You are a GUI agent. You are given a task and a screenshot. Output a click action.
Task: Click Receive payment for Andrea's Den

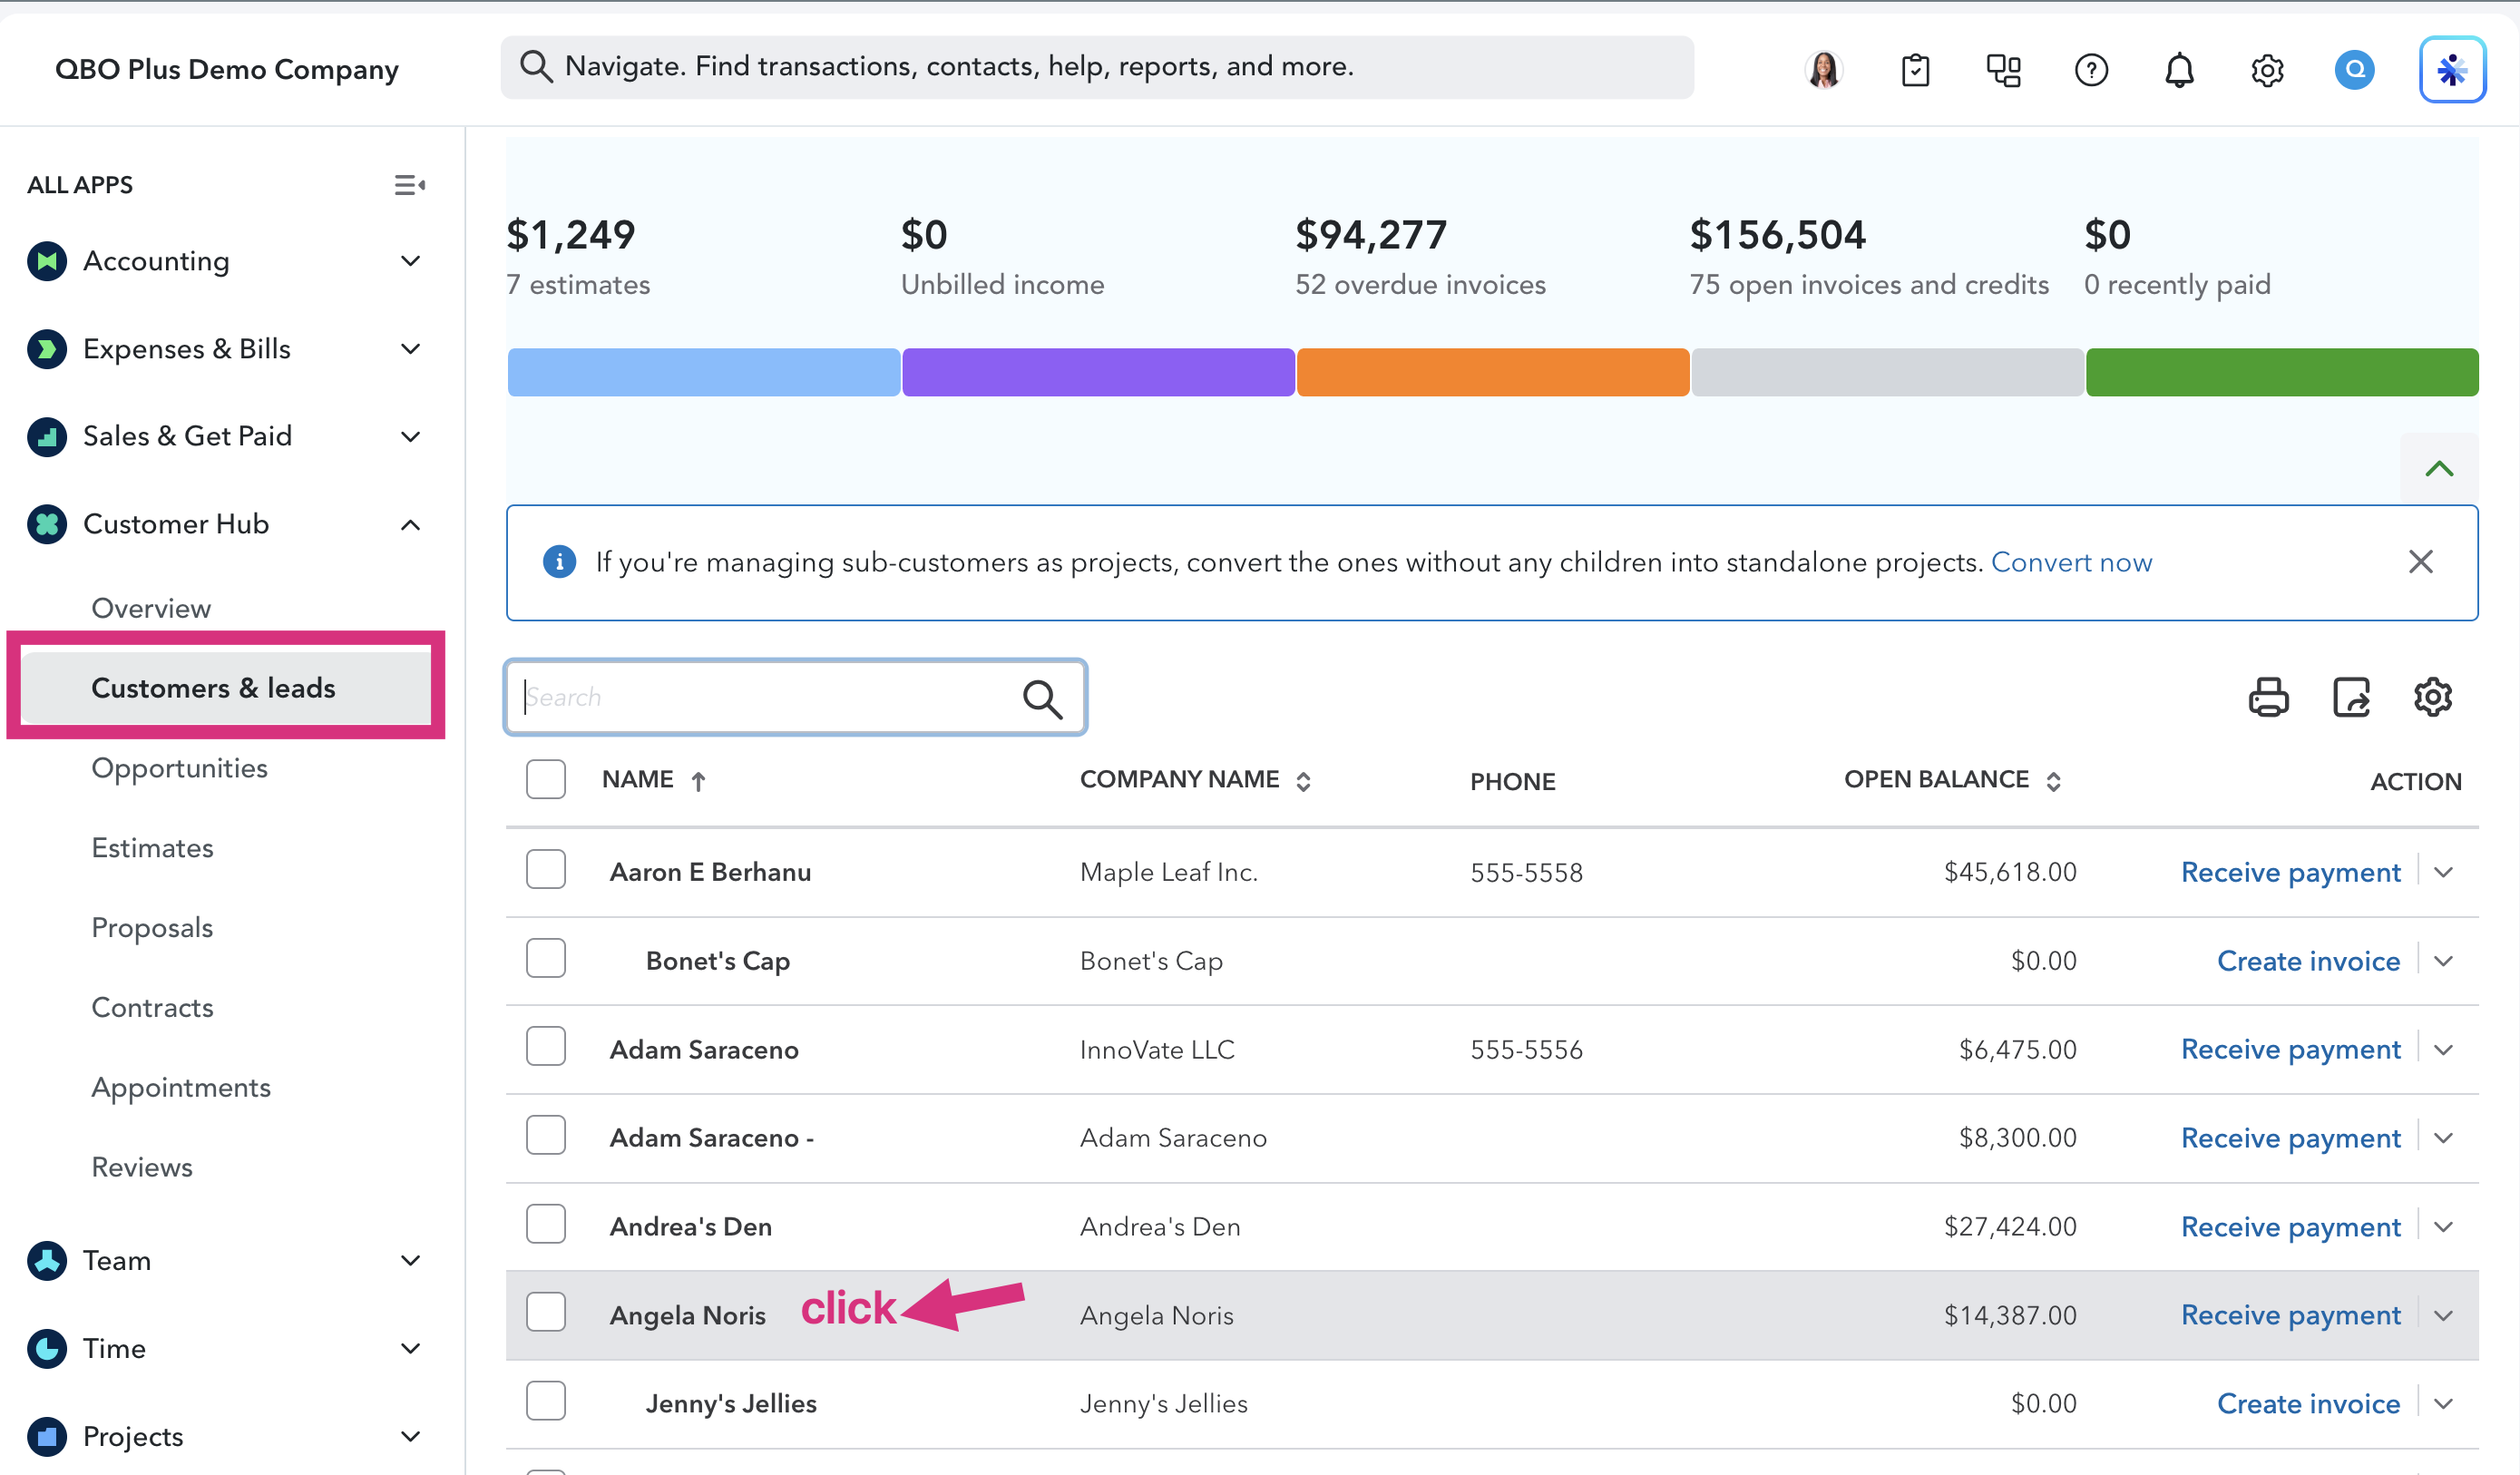[x=2290, y=1227]
